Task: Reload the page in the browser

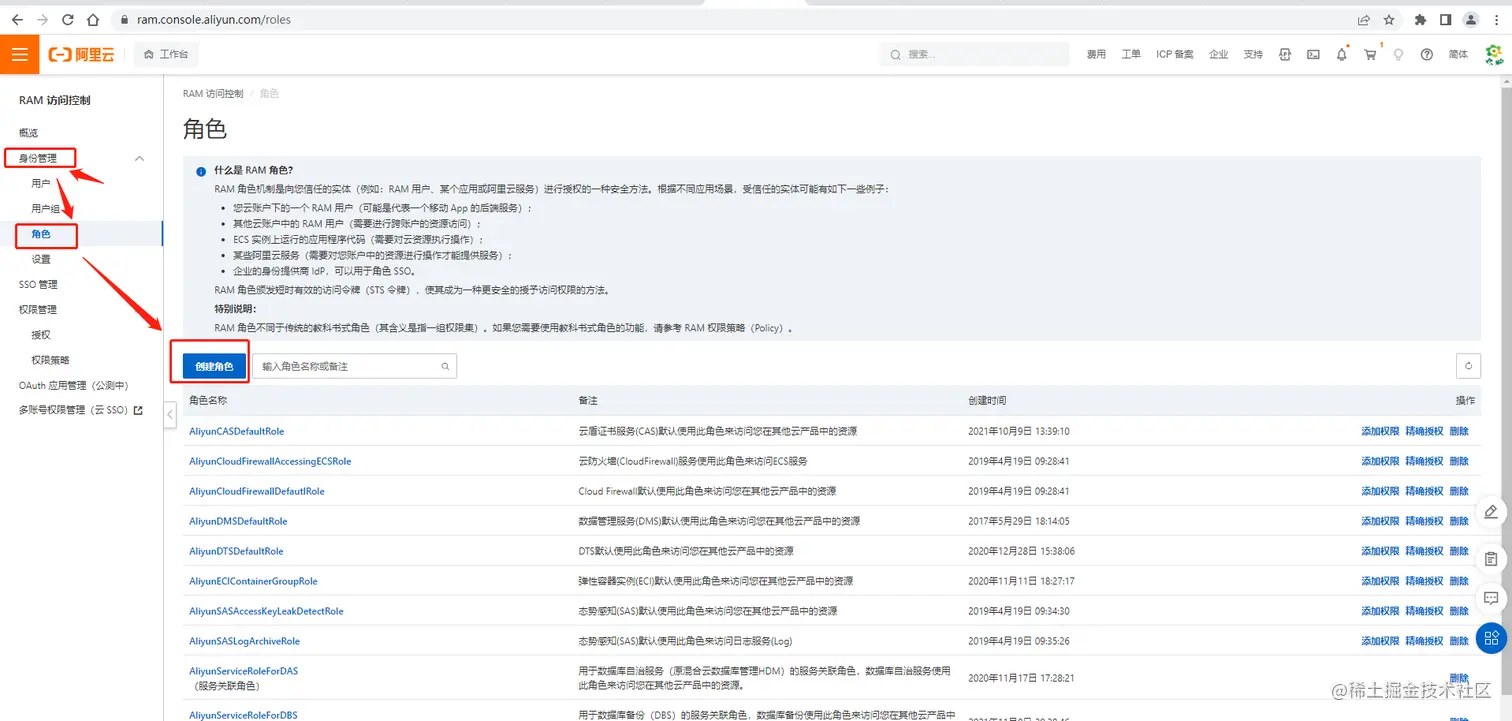Action: click(x=68, y=19)
